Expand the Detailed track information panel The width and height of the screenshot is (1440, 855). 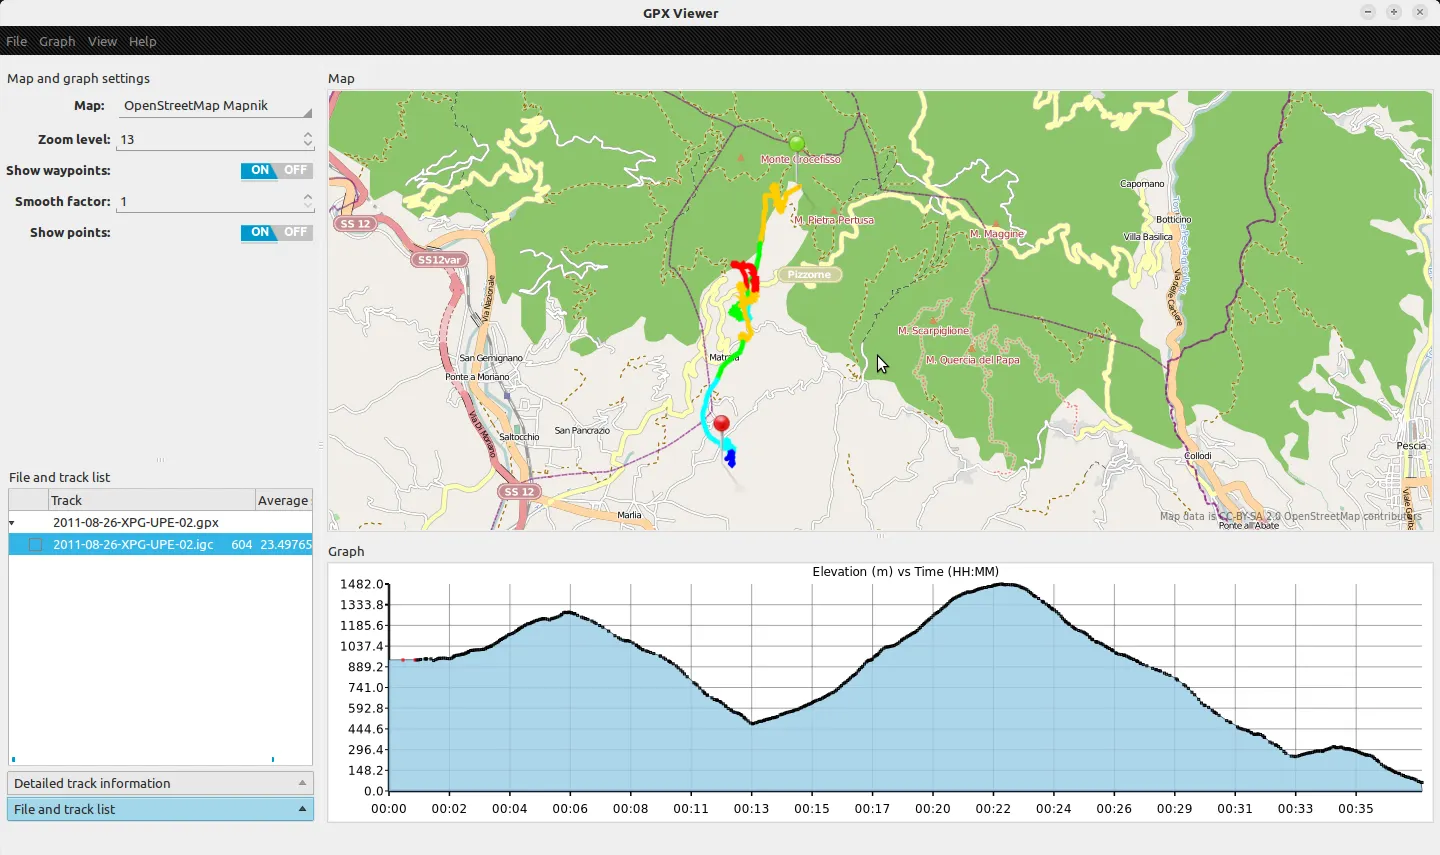pyautogui.click(x=160, y=783)
